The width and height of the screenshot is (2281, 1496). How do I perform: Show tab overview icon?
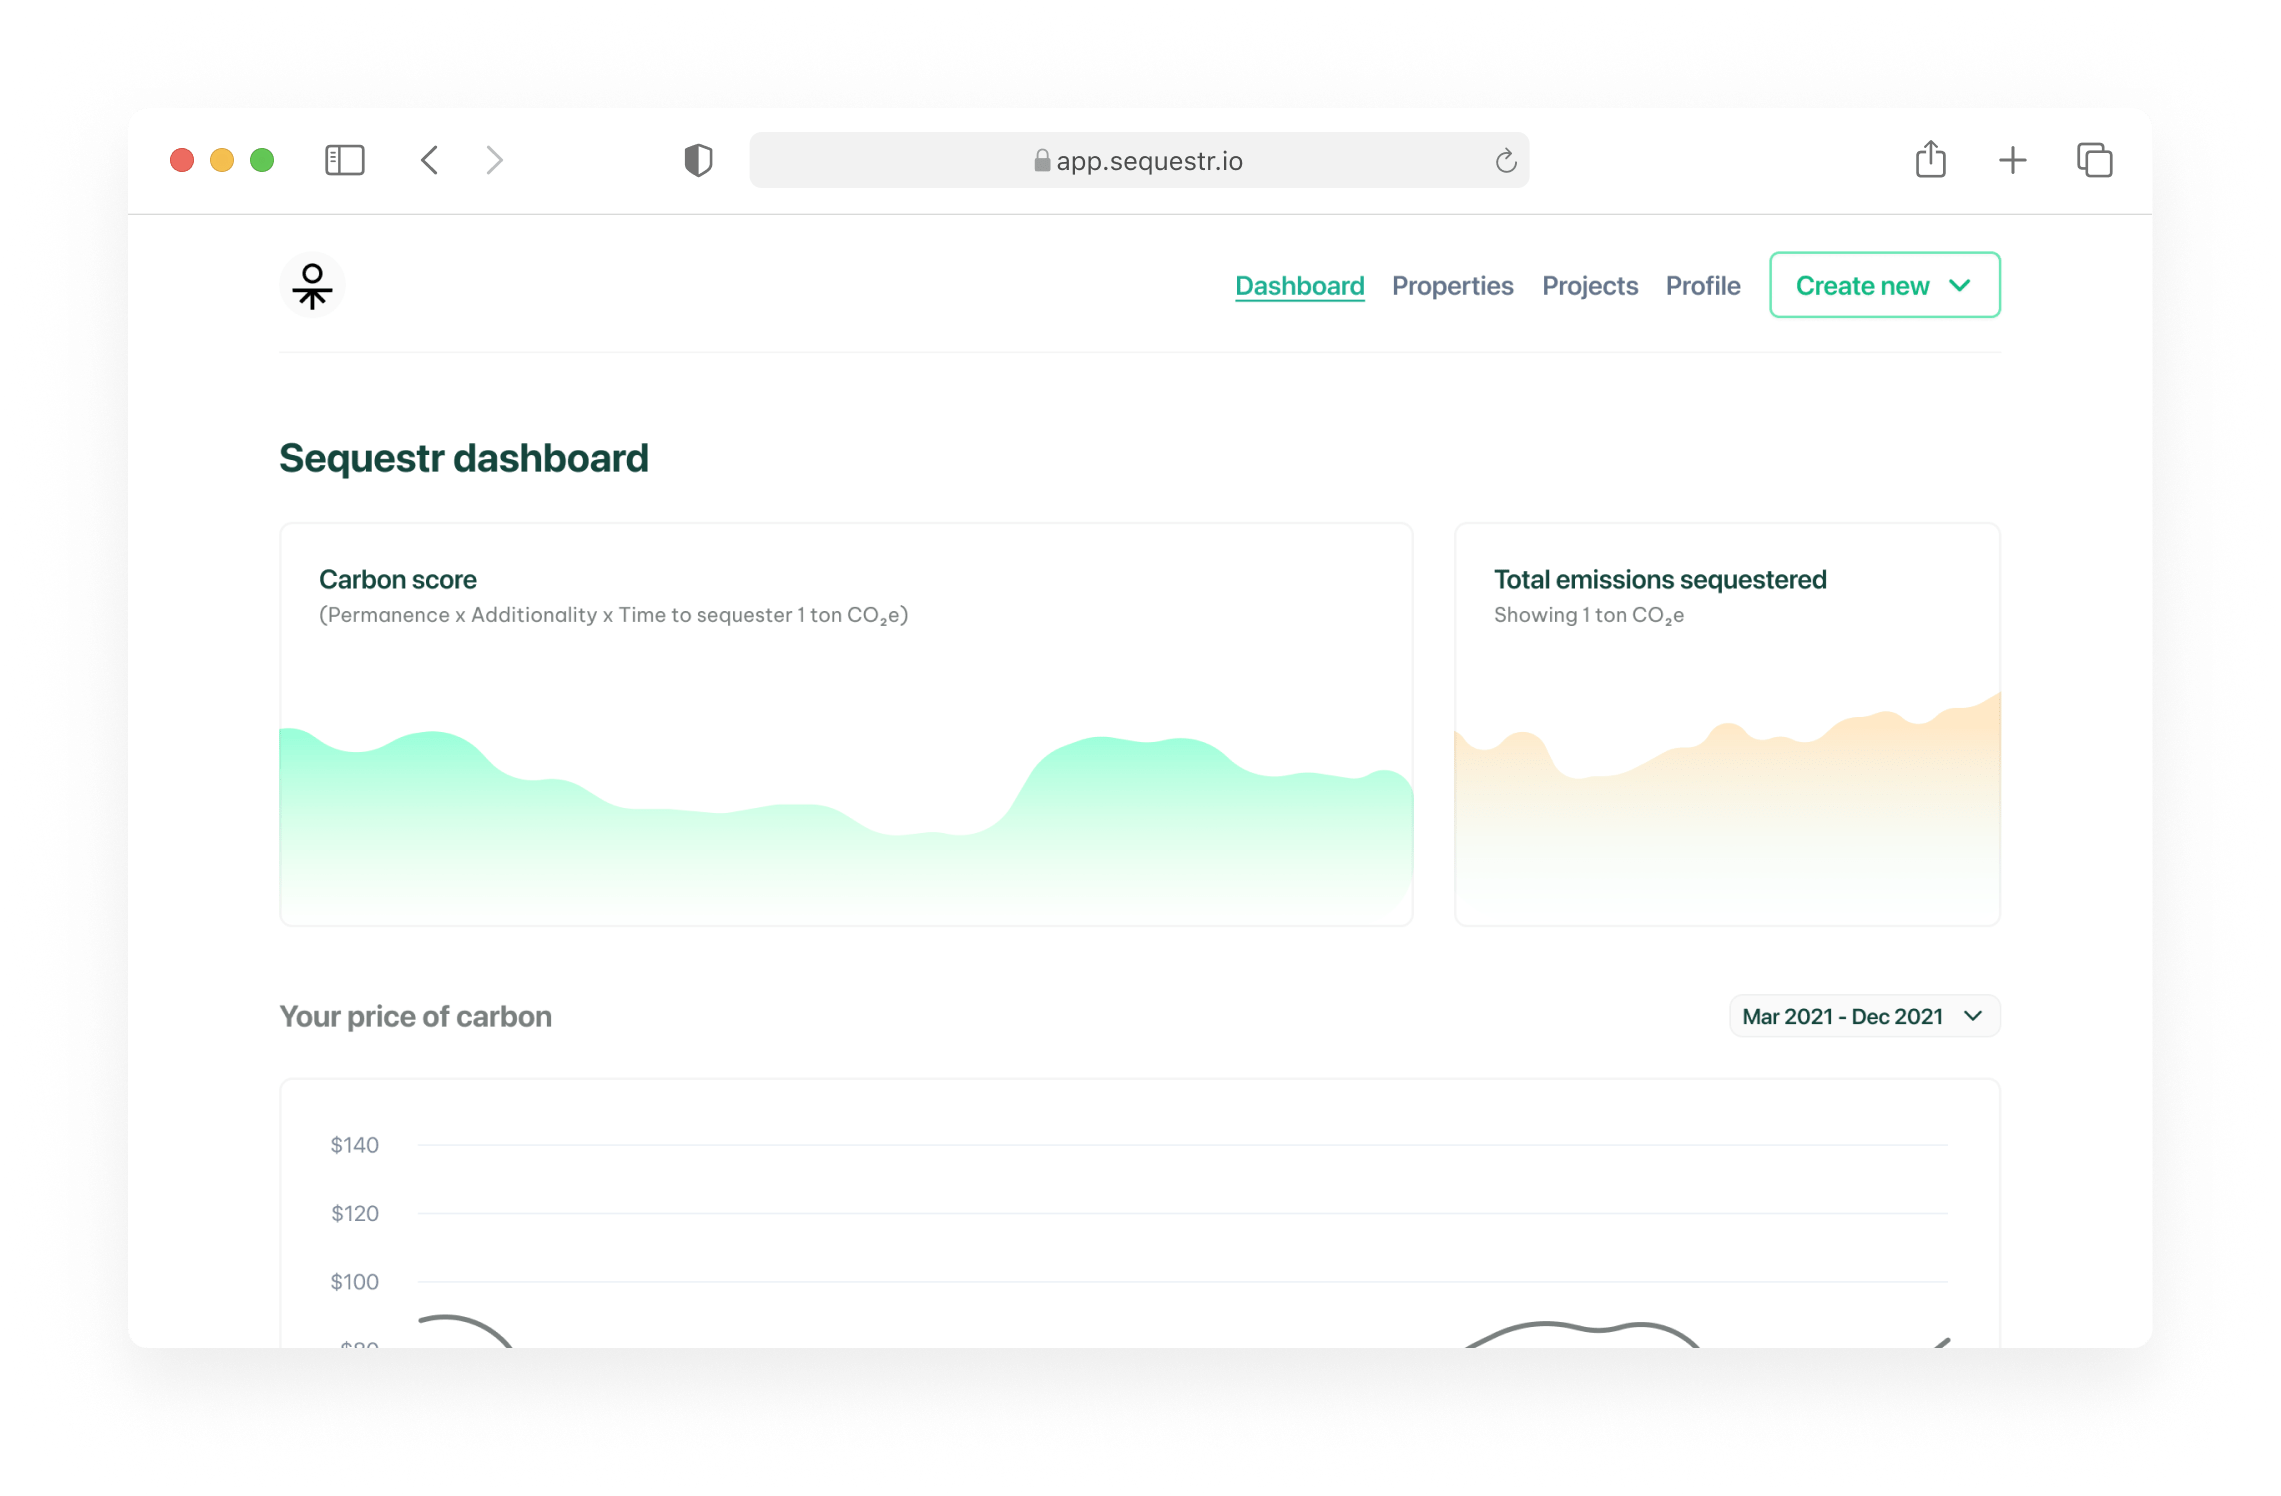pos(2094,160)
